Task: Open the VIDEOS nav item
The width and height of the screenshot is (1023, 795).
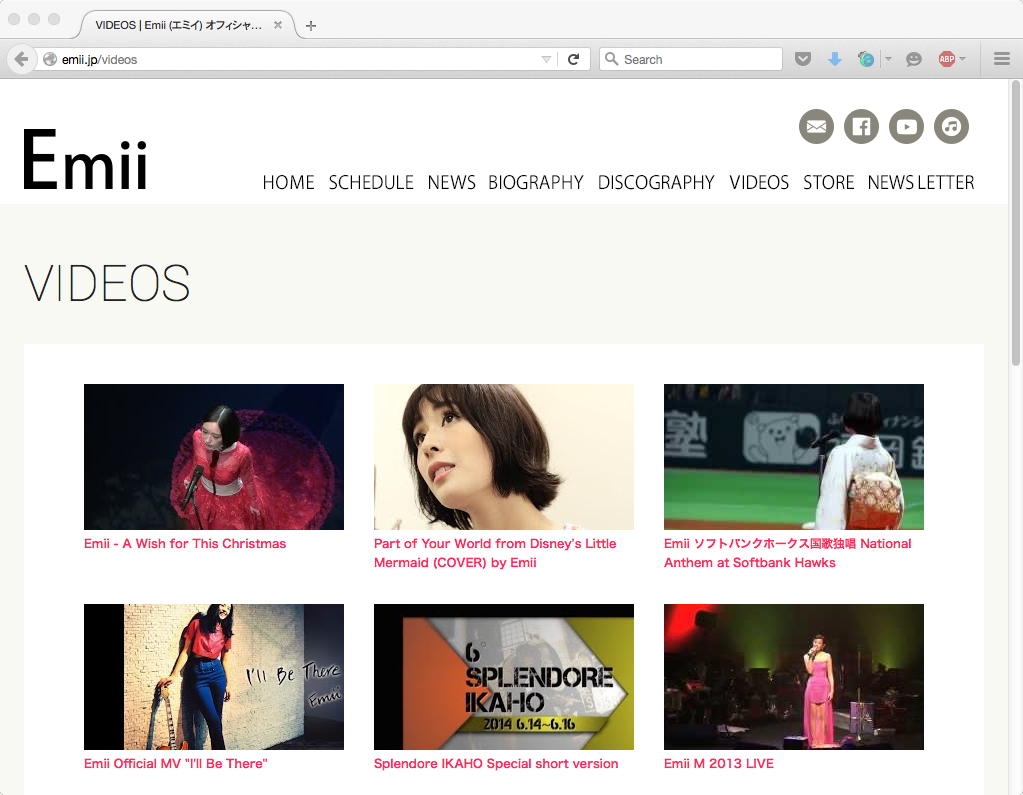Action: coord(759,182)
